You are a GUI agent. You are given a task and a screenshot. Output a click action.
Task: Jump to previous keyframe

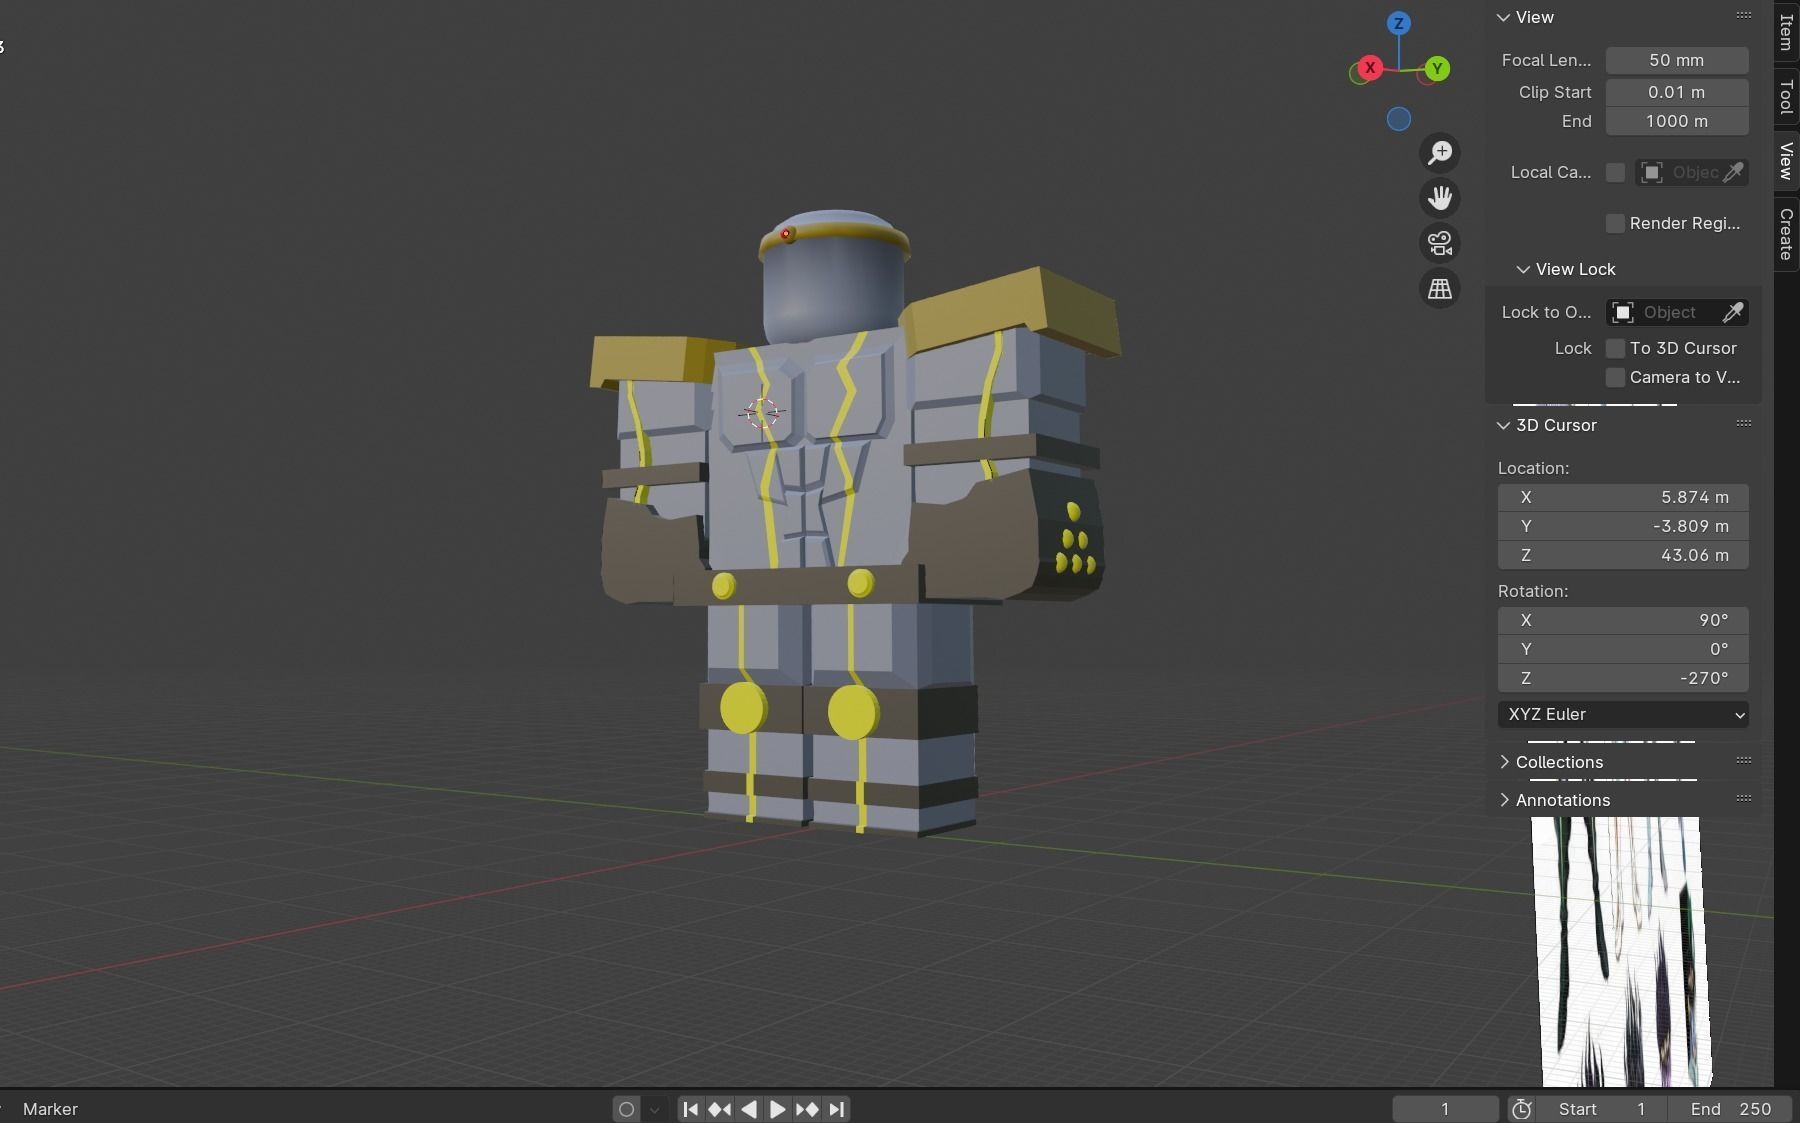point(719,1109)
